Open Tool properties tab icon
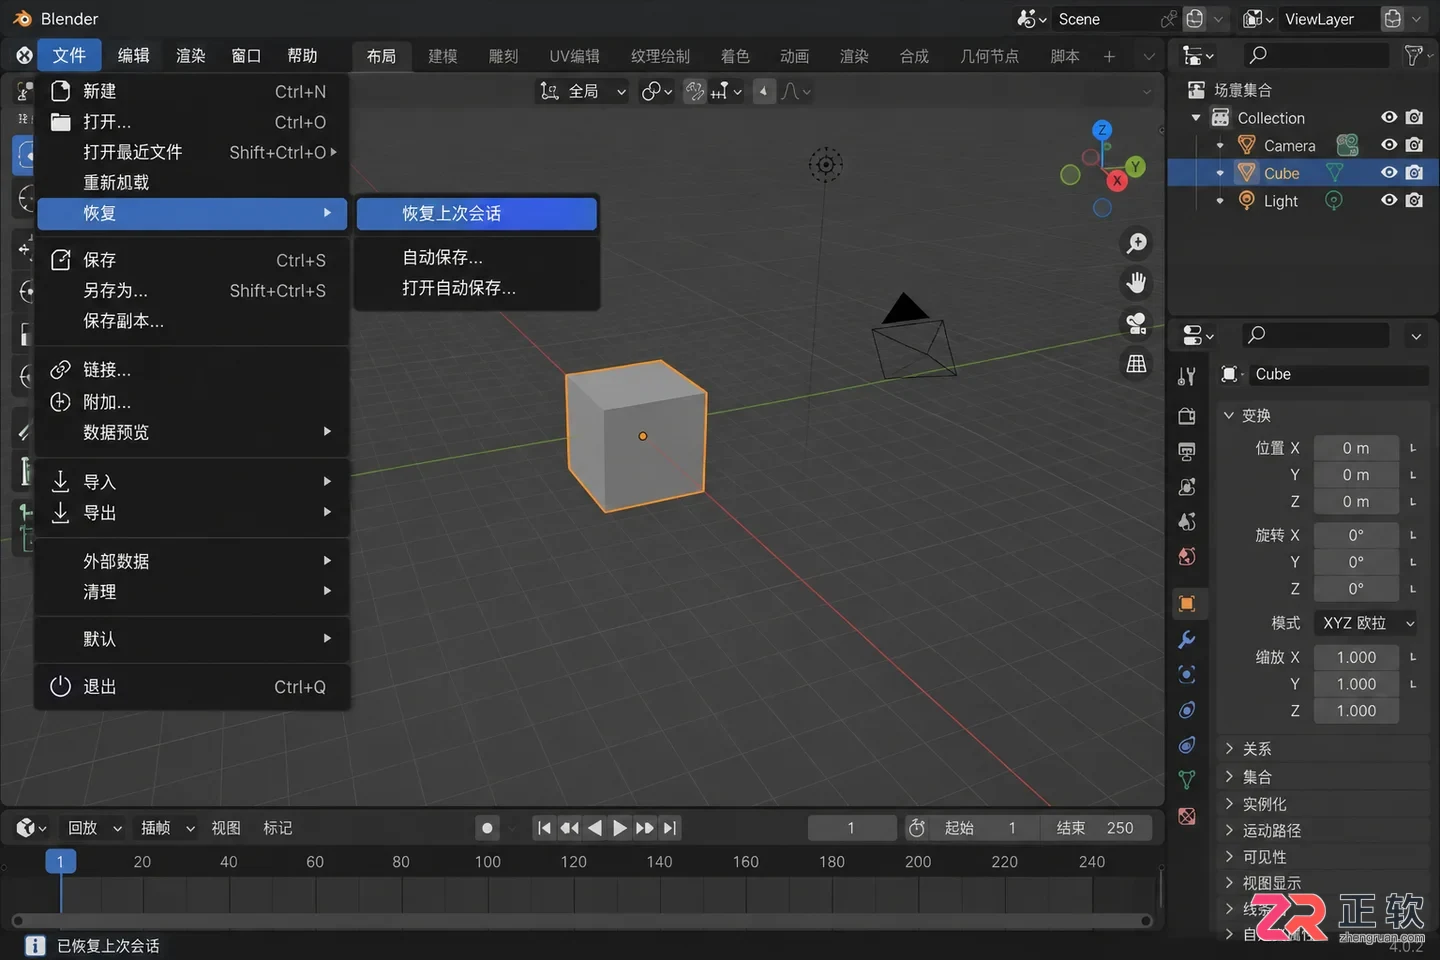Screen dimensions: 1440x960 pos(1187,377)
